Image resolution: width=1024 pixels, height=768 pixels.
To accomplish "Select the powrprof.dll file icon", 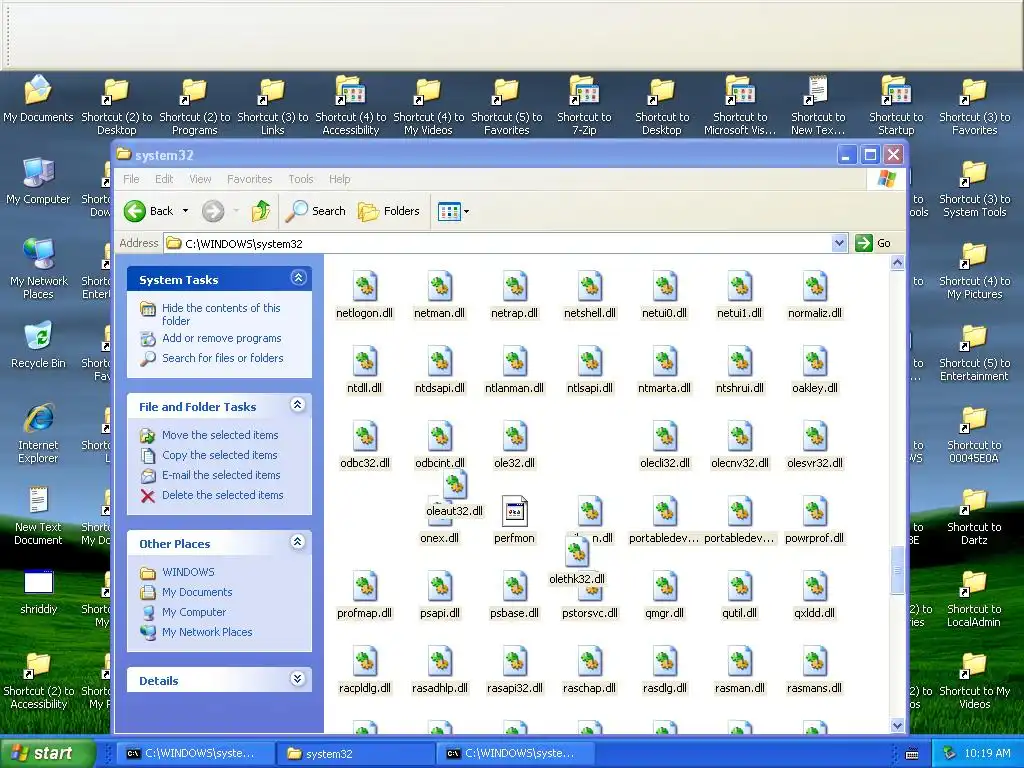I will point(814,512).
